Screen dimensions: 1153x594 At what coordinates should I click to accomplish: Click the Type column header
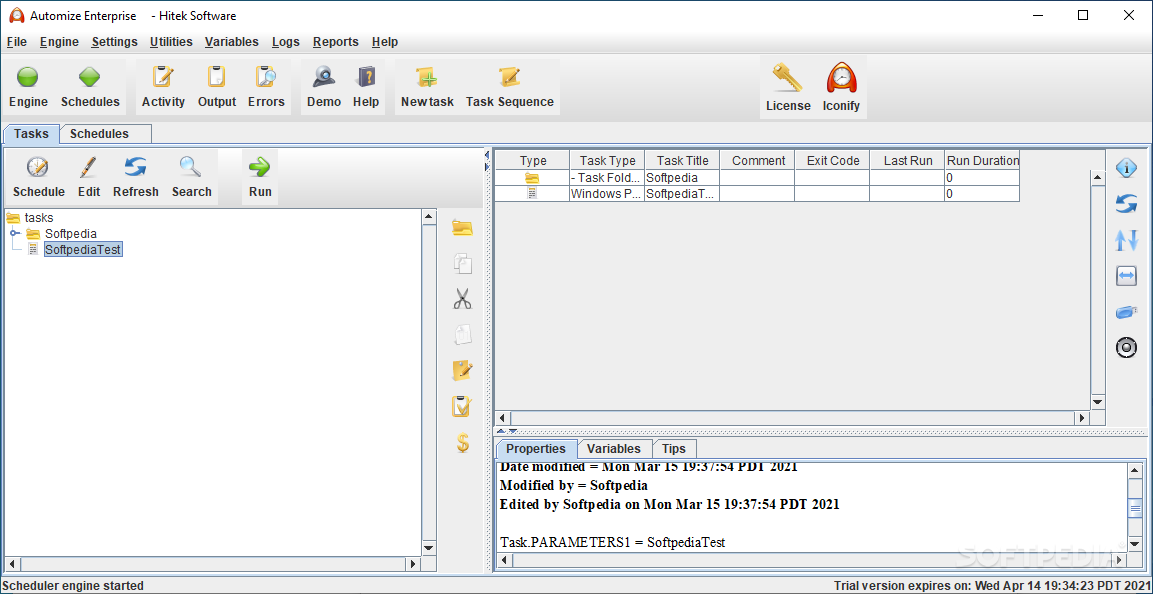pos(533,160)
